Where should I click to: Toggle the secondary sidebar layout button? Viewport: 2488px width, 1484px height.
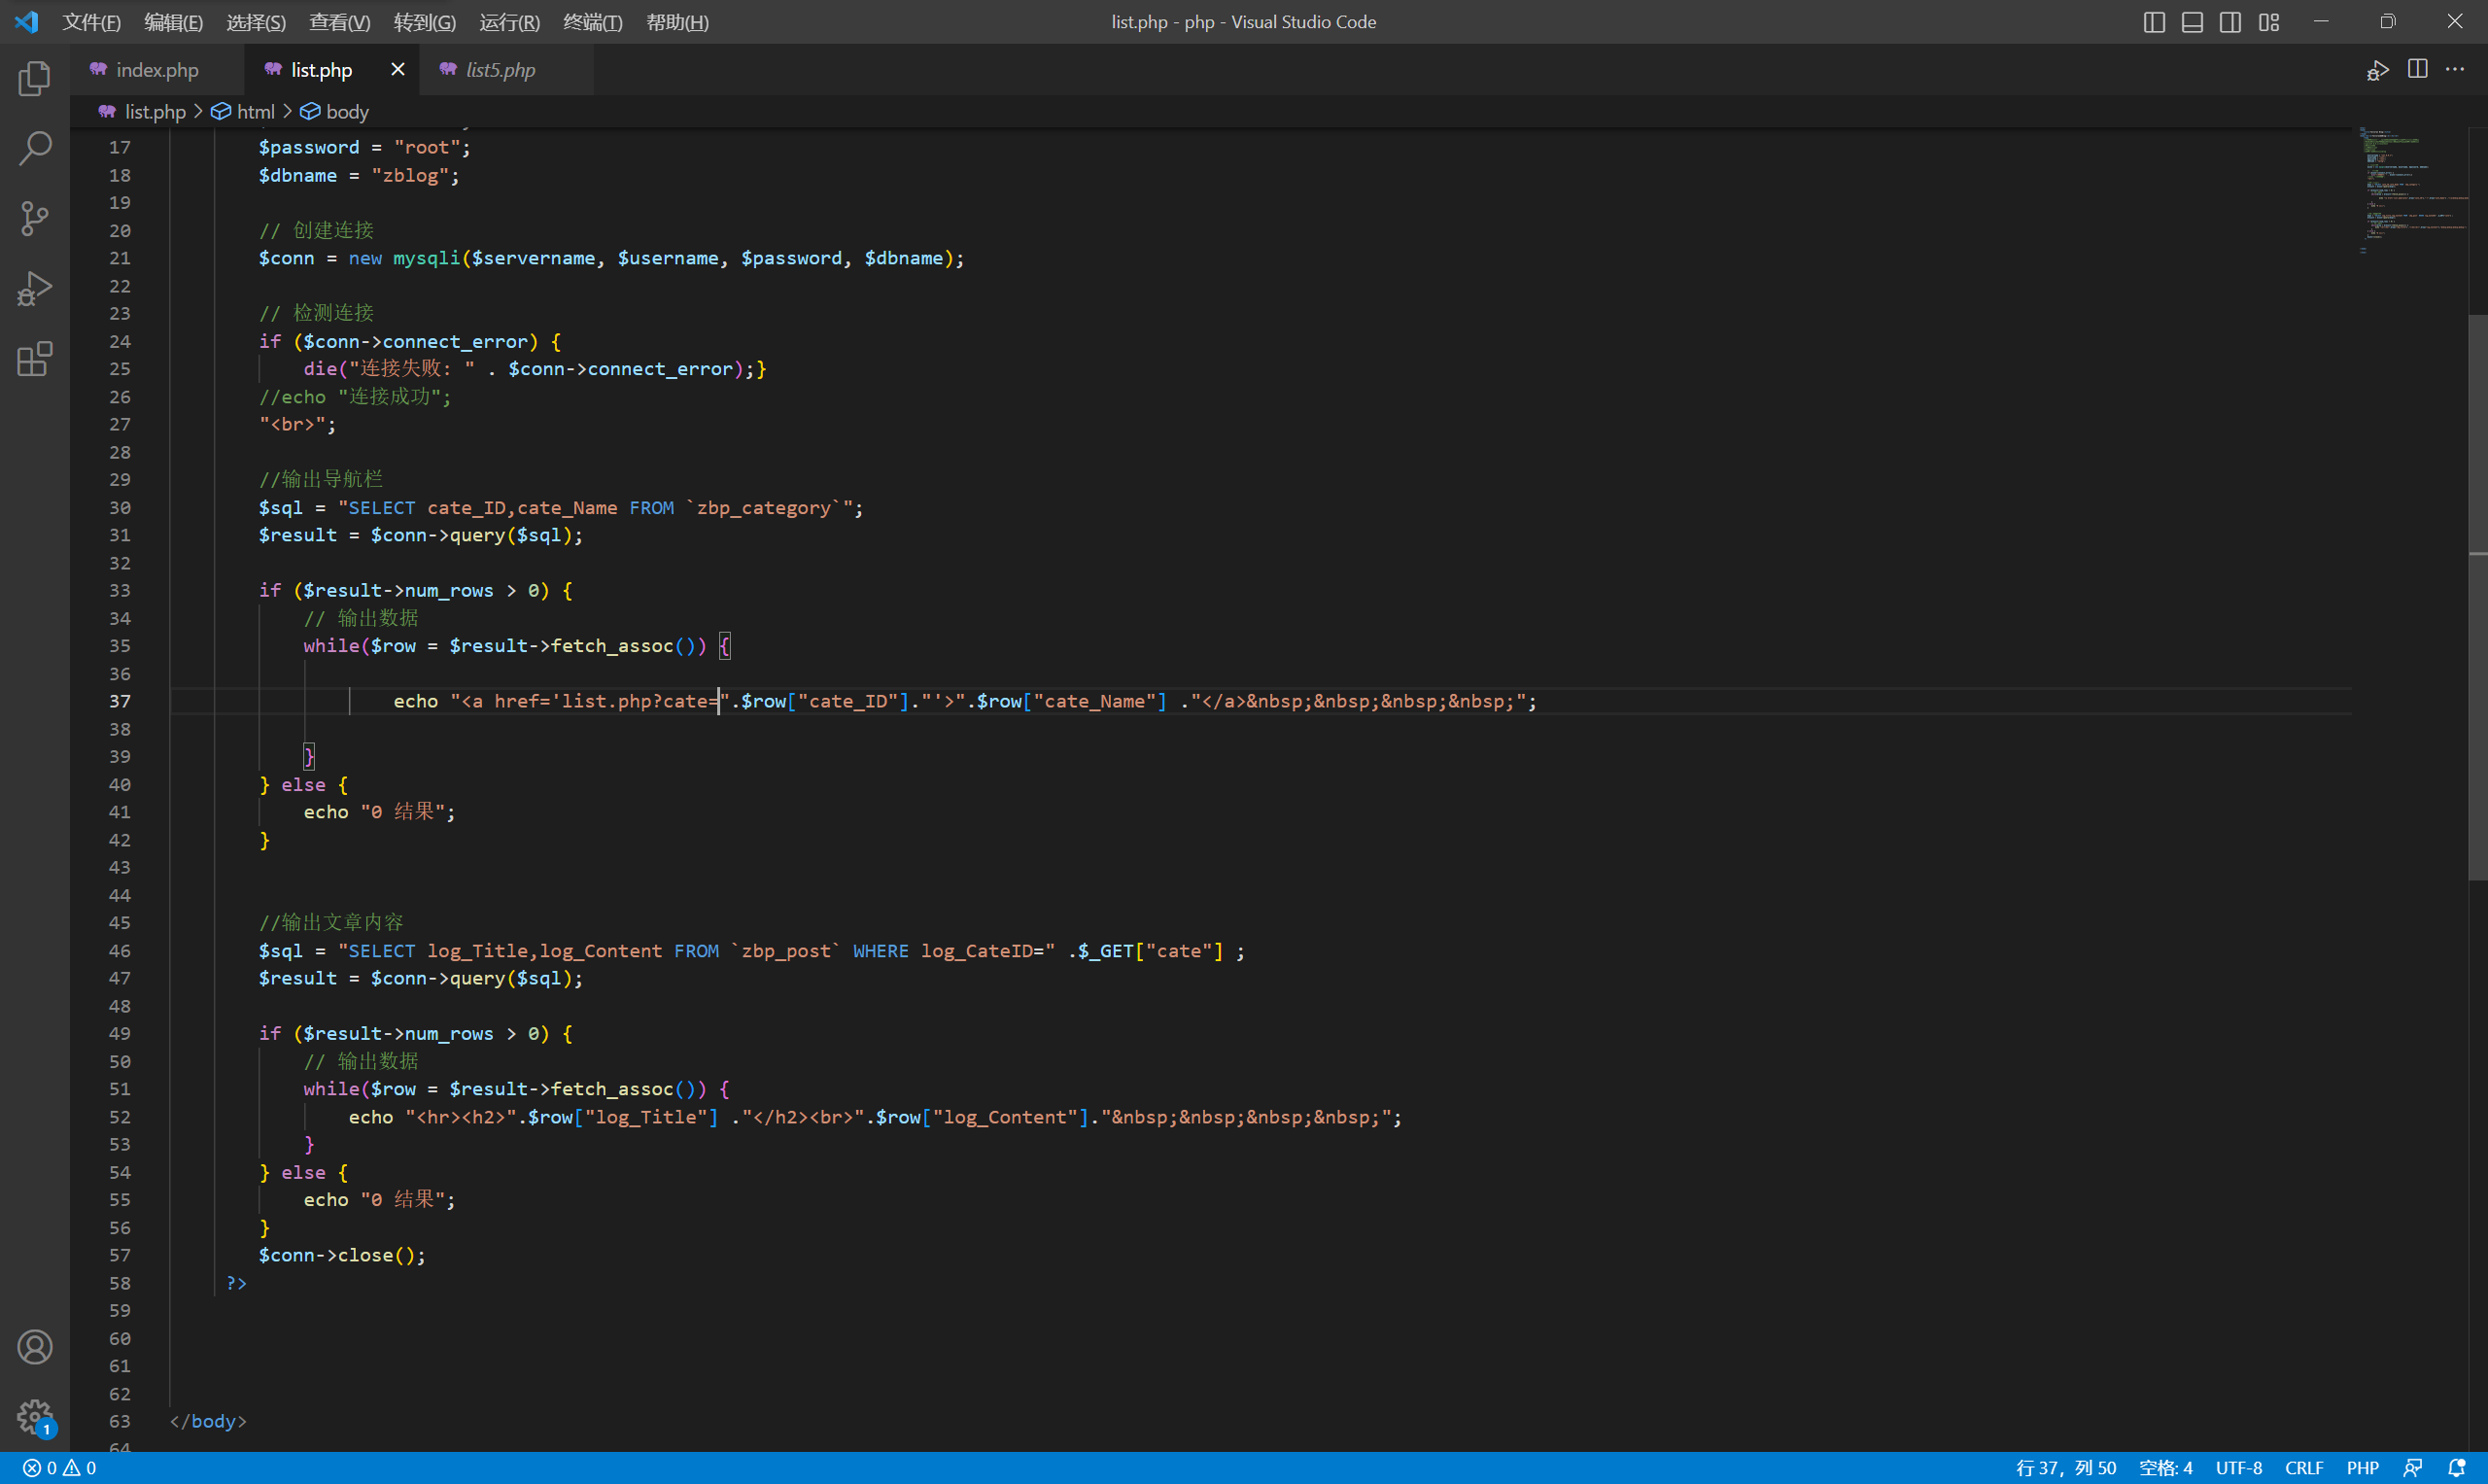2230,22
